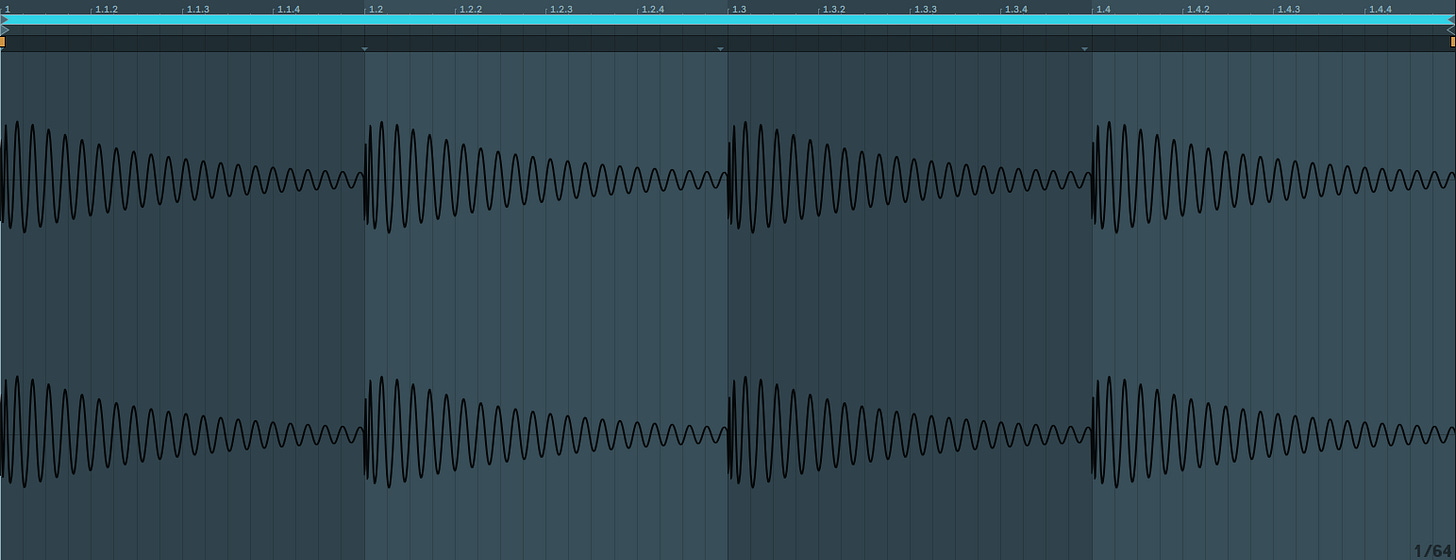1456x560 pixels.
Task: Select the clip end marker flag at right
Action: coord(1451,31)
